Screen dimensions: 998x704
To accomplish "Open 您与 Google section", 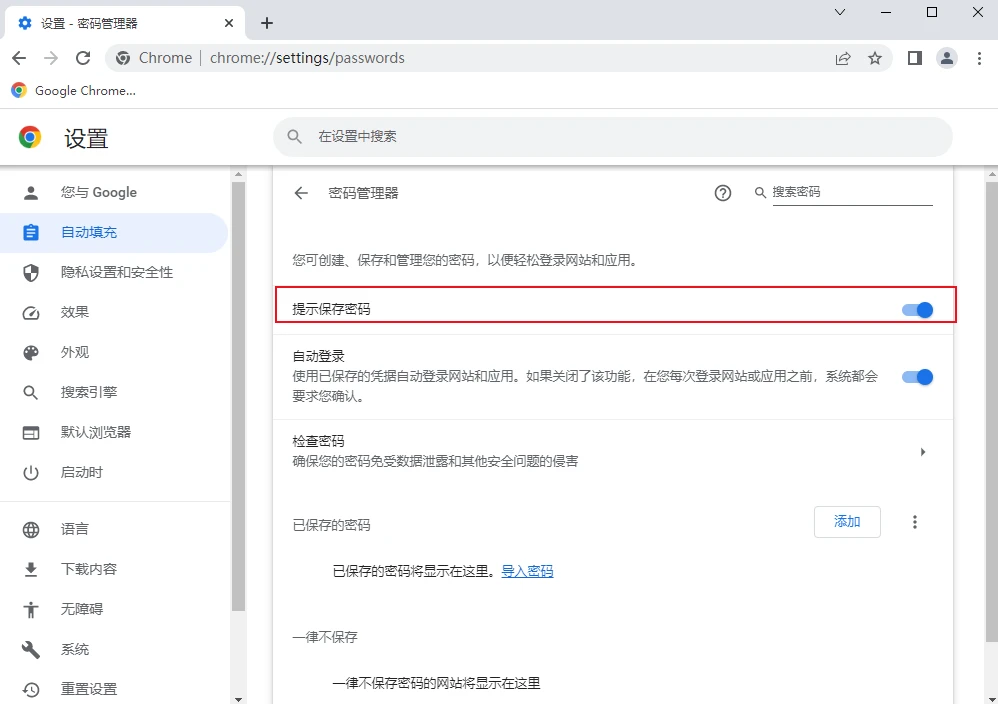I will pos(114,192).
